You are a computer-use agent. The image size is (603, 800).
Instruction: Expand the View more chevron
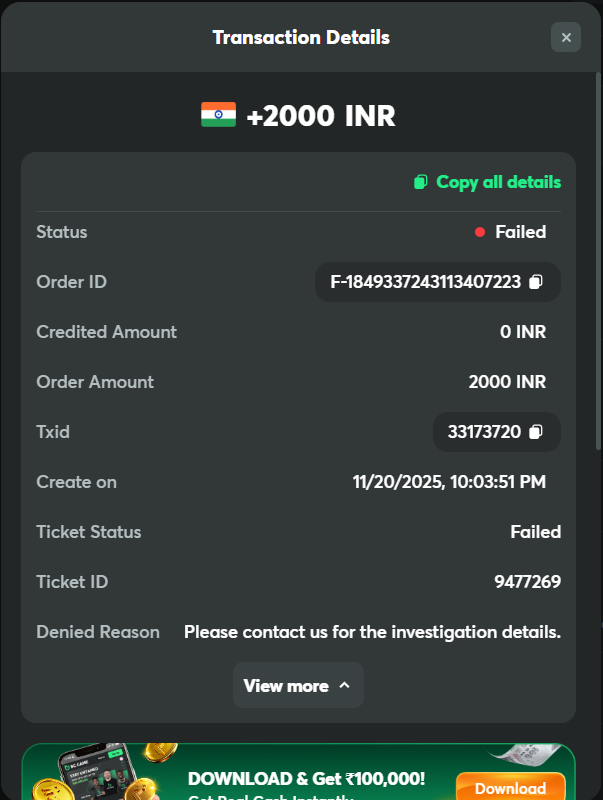coord(345,686)
